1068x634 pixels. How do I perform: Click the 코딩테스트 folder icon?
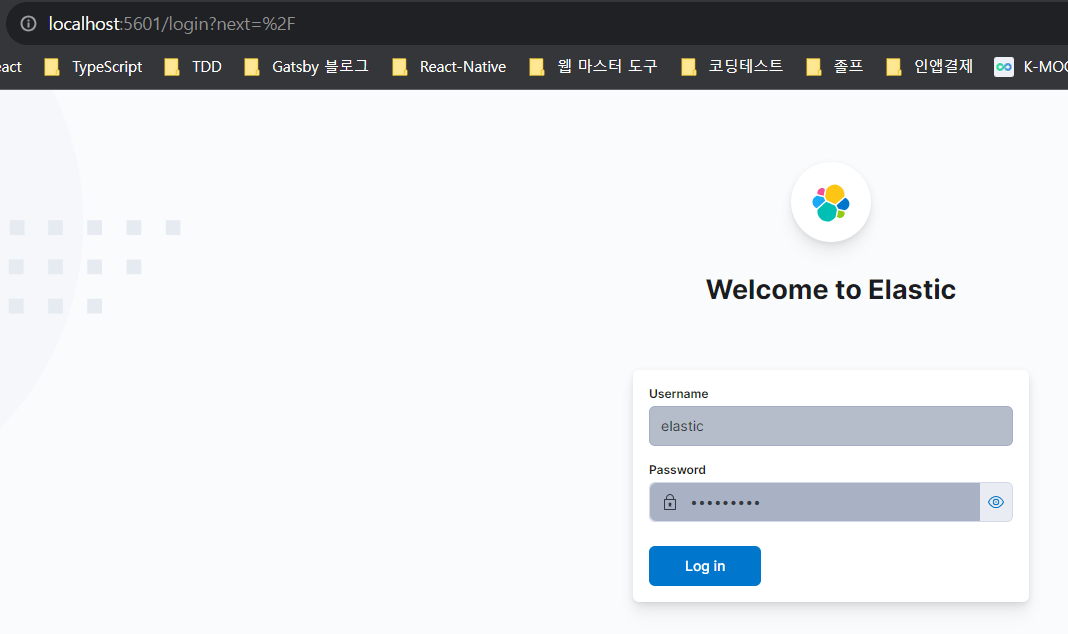(x=689, y=67)
